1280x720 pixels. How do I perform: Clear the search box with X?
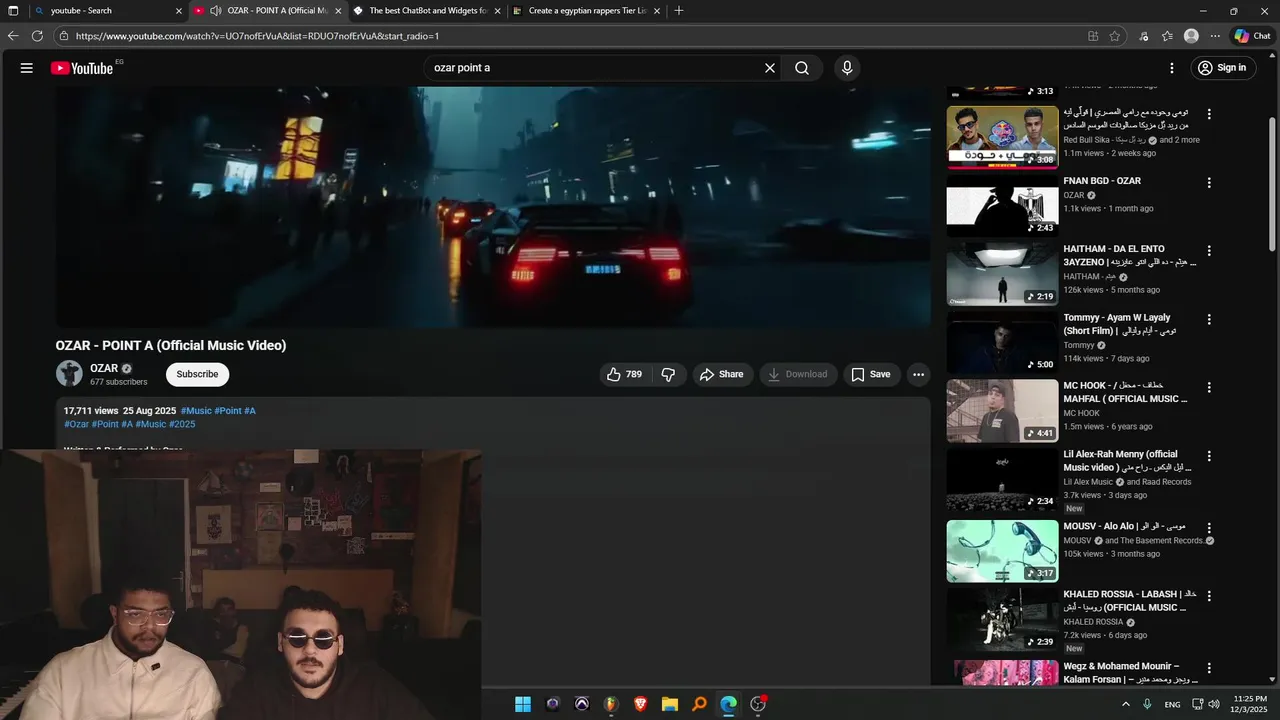[x=770, y=68]
